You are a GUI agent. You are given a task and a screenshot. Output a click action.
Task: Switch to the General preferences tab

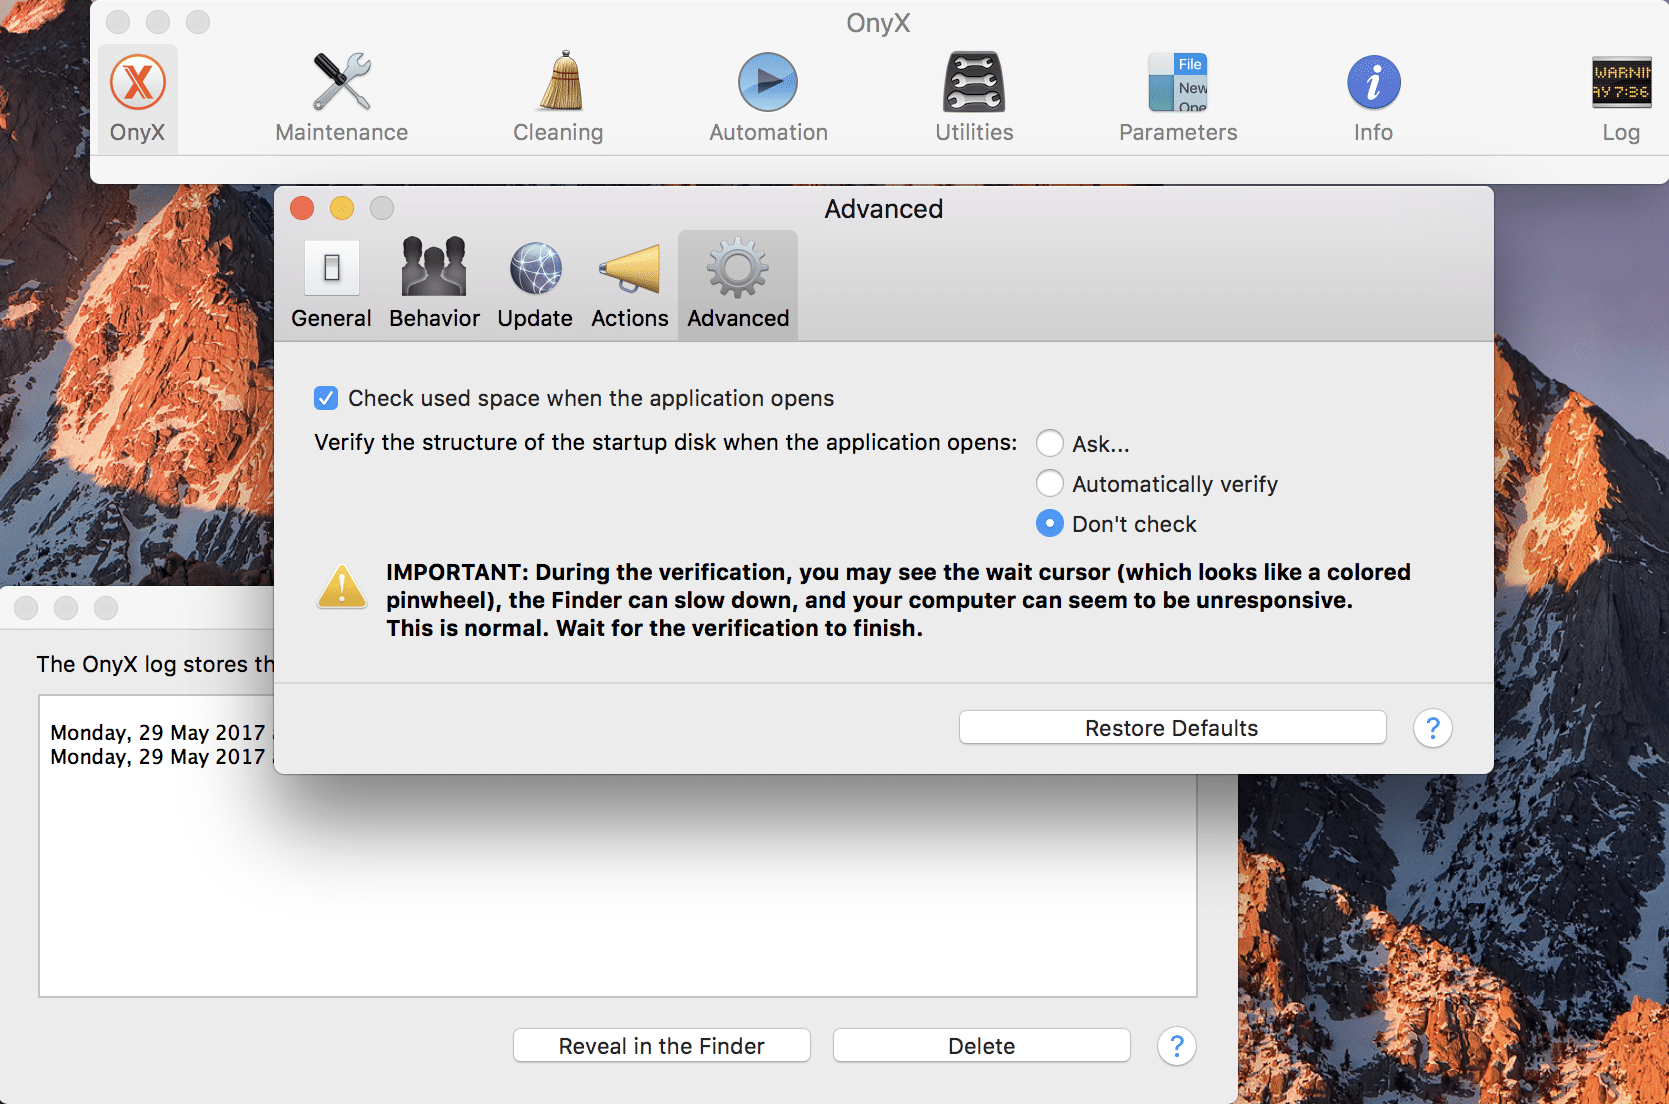tap(331, 283)
